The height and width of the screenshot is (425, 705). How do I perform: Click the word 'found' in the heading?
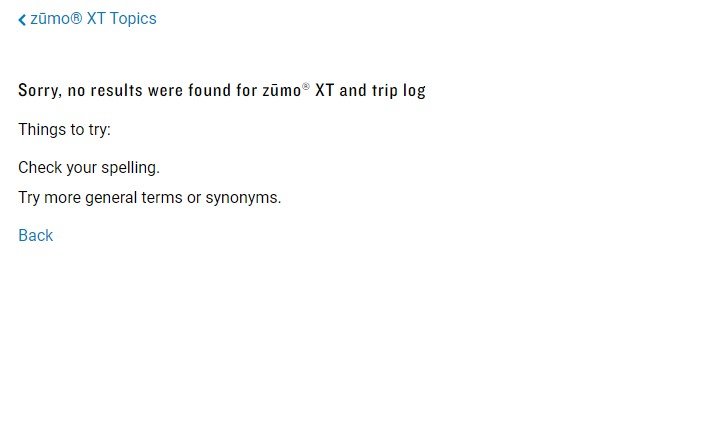coord(210,90)
